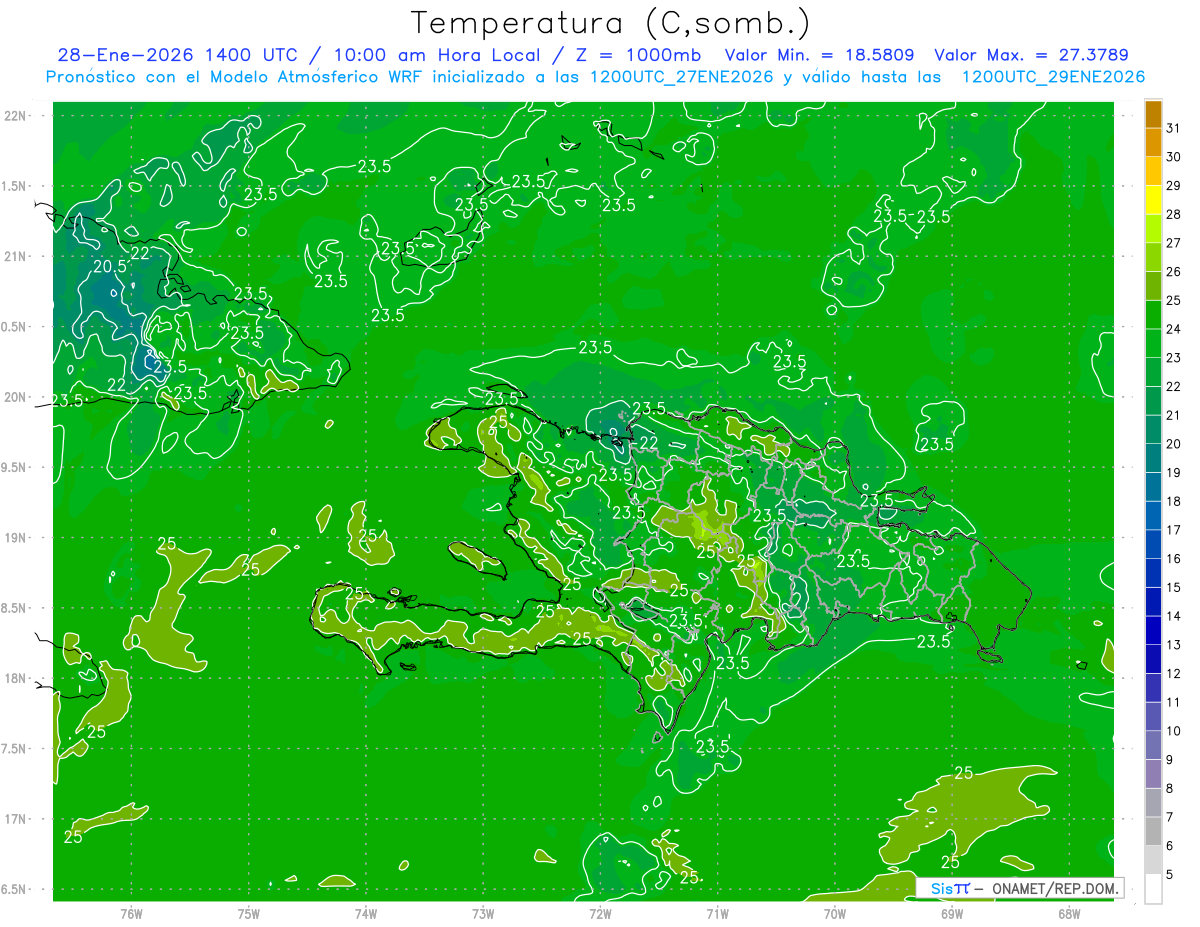Image resolution: width=1200 pixels, height=927 pixels.
Task: Click the legend value label 24
Action: click(1174, 329)
